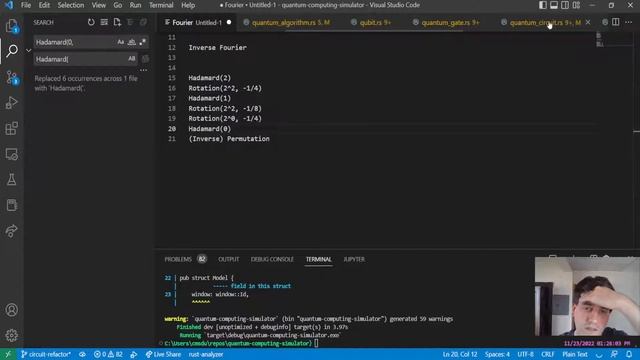Collapse the replace field chevron

click(28, 51)
